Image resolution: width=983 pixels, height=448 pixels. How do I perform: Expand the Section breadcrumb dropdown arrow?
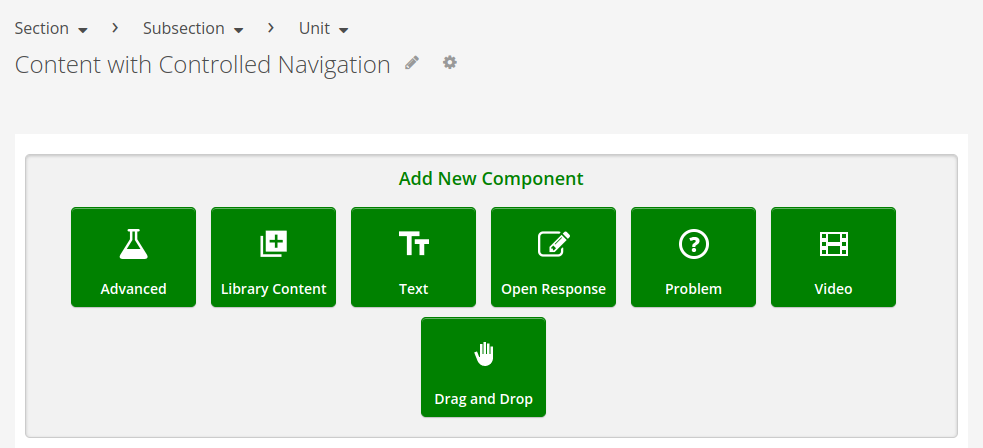[82, 30]
